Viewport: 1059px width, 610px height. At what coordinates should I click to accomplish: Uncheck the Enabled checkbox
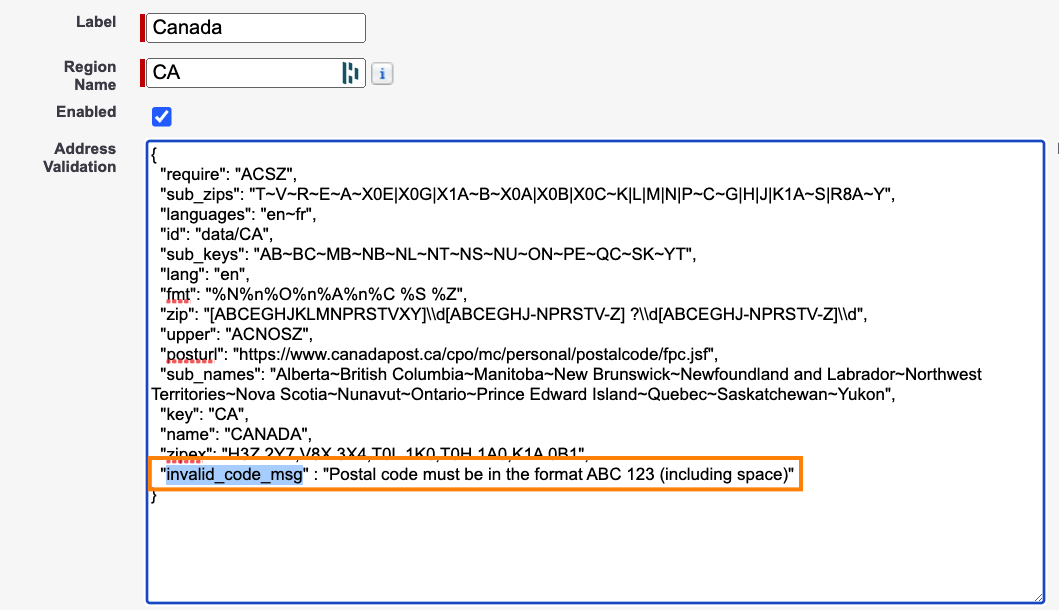162,116
